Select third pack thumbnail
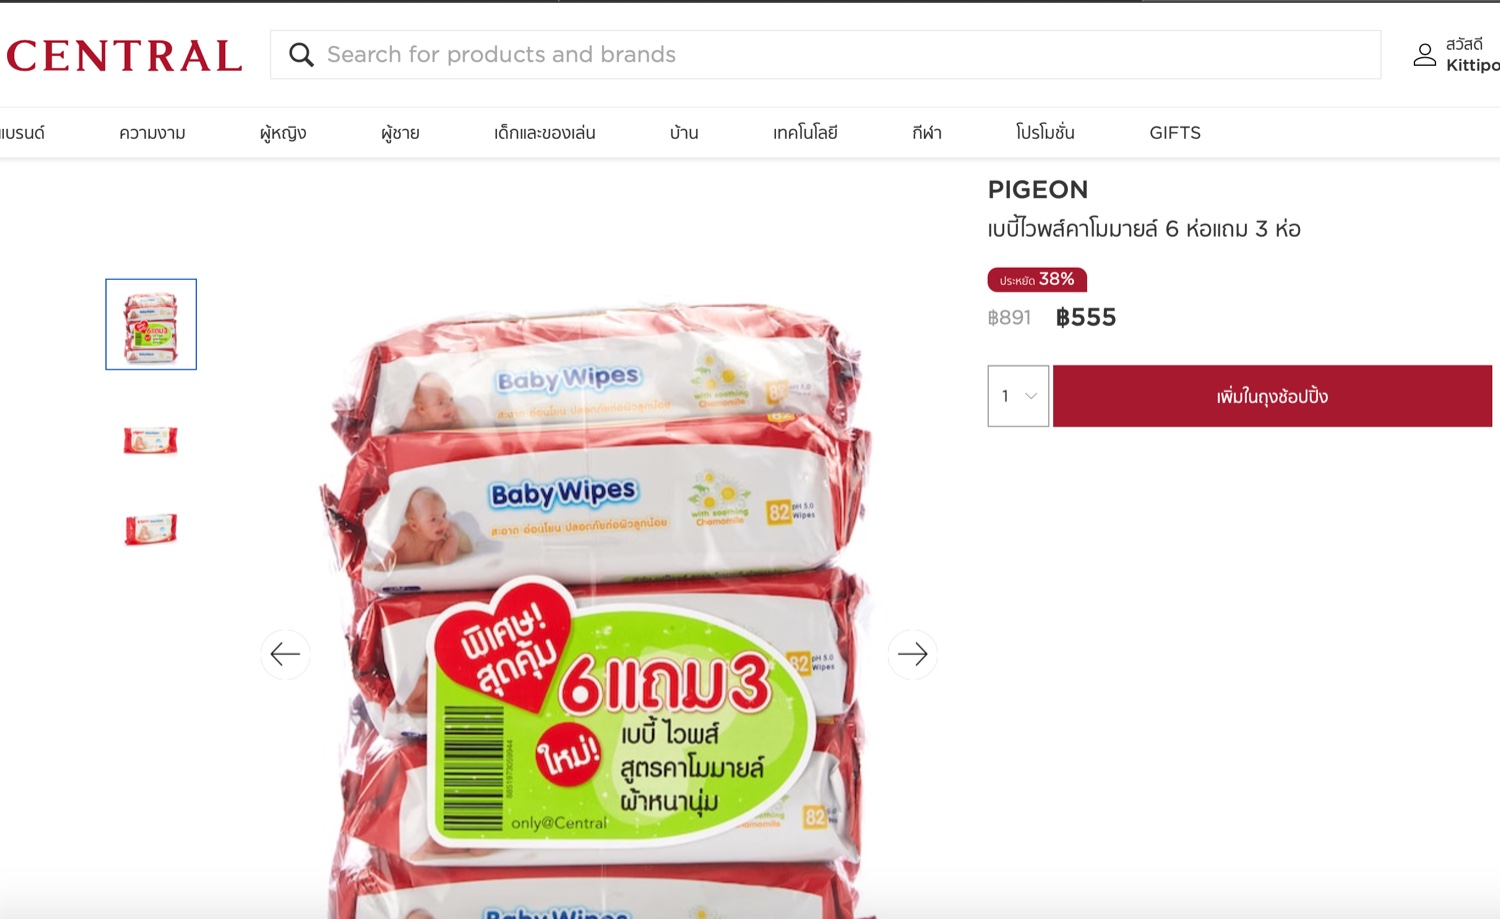1500x919 pixels. pos(151,529)
